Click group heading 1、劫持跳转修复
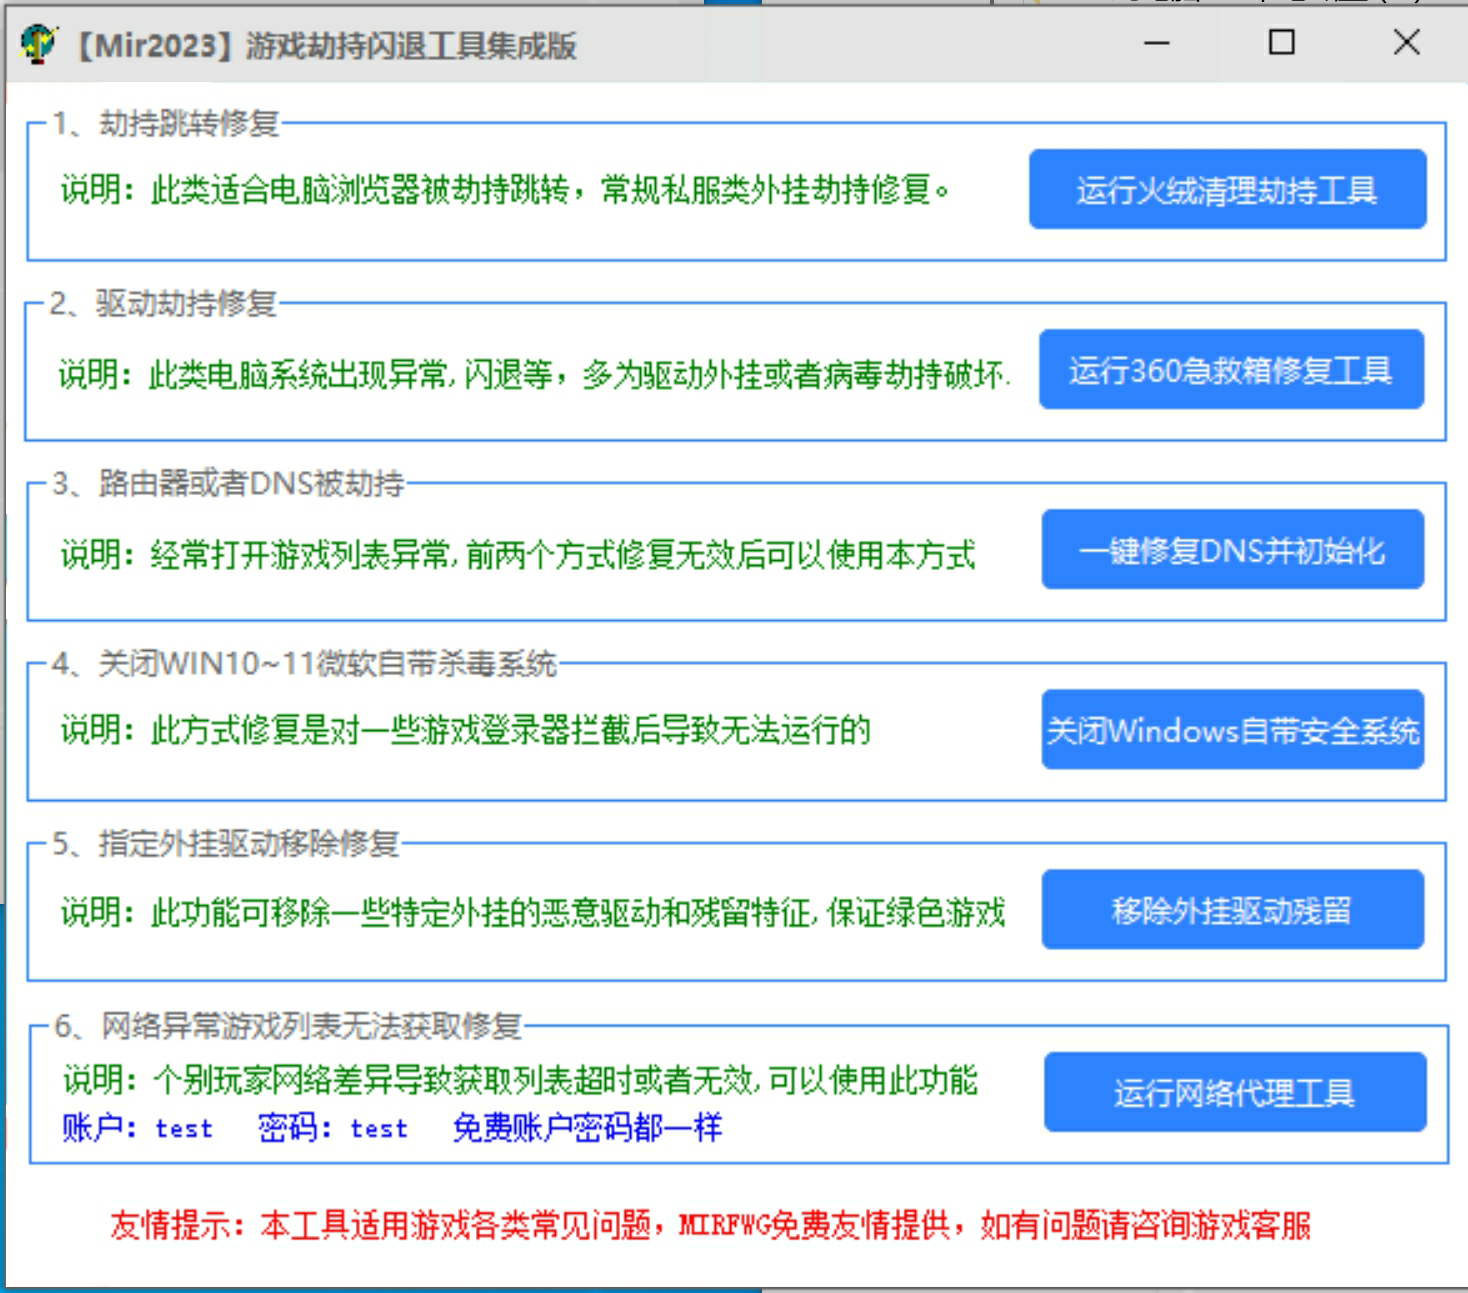 tap(165, 123)
